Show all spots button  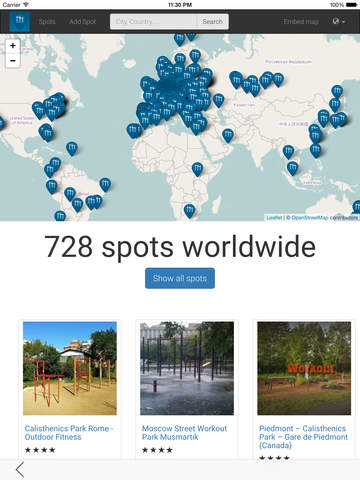click(x=180, y=278)
